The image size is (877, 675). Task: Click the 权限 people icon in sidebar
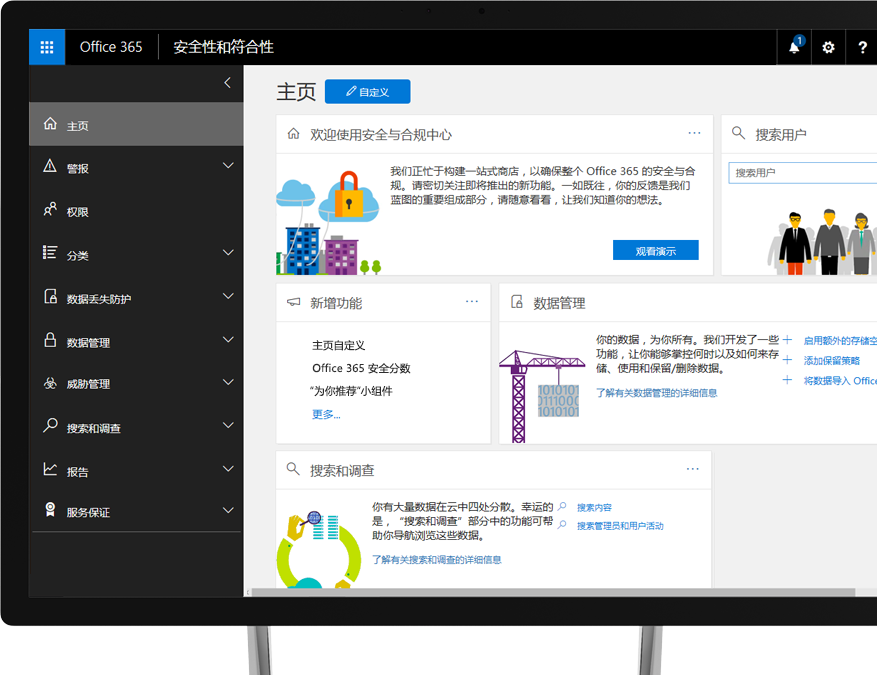click(50, 211)
